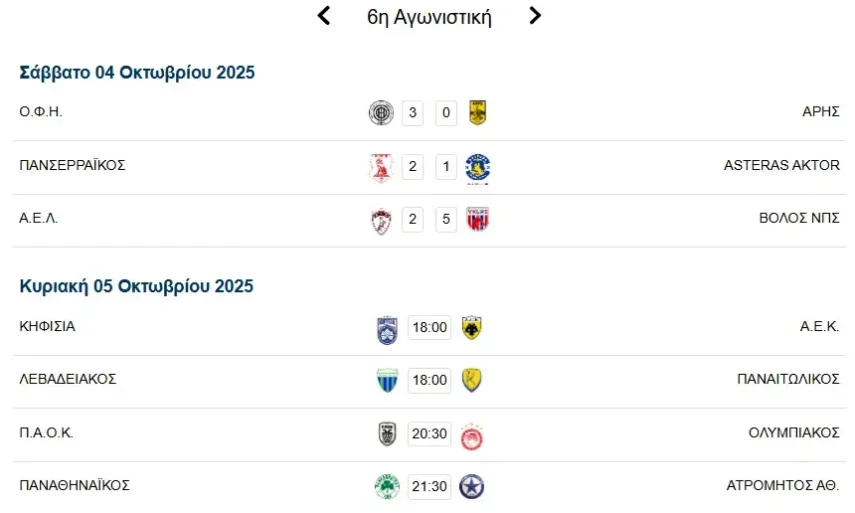Click the ΟΛΥΜΠΙΑΚΟΣ red-white crest
The image size is (855, 513).
tap(471, 435)
